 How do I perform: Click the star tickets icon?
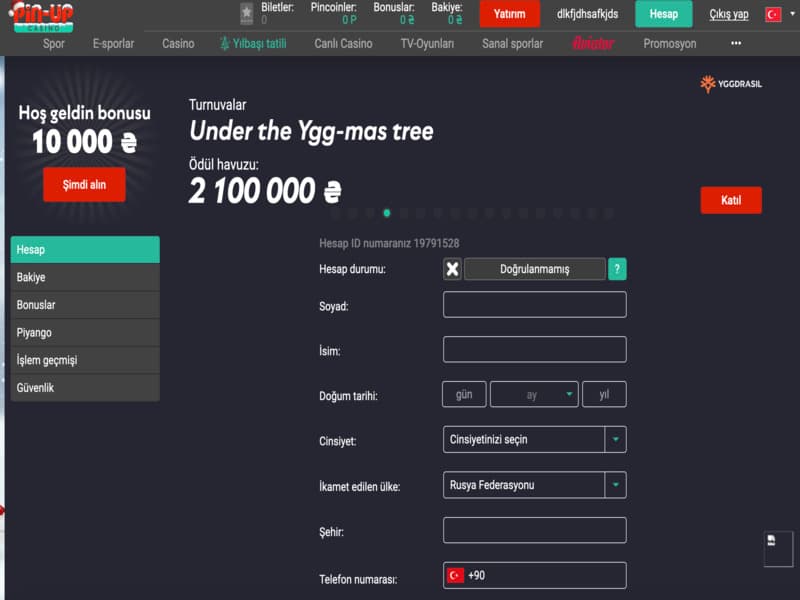(247, 13)
